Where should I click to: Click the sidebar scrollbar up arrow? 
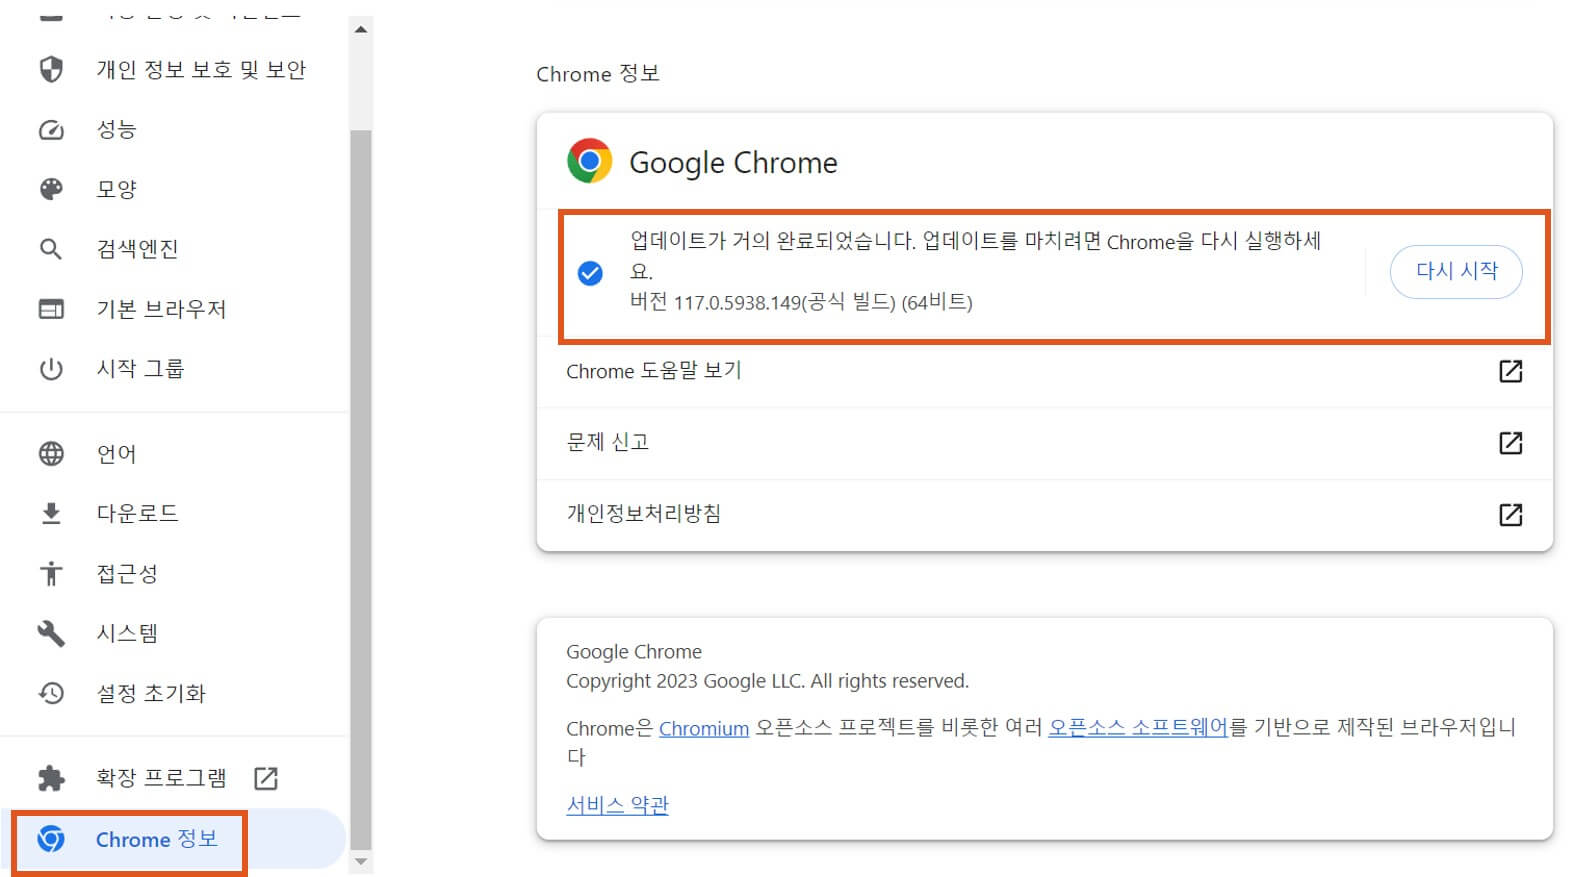[x=361, y=29]
